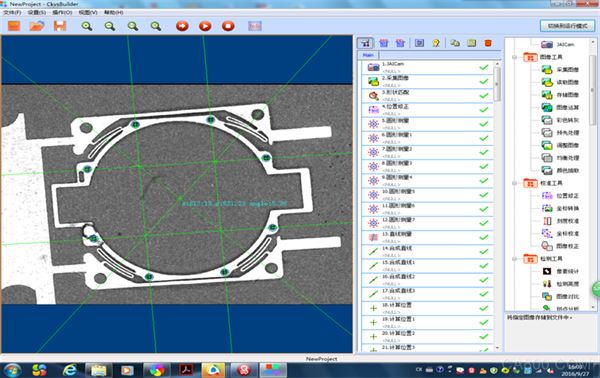Select step 13 直线测量 in the list
Viewport: 600px width, 378px height.
coord(427,237)
